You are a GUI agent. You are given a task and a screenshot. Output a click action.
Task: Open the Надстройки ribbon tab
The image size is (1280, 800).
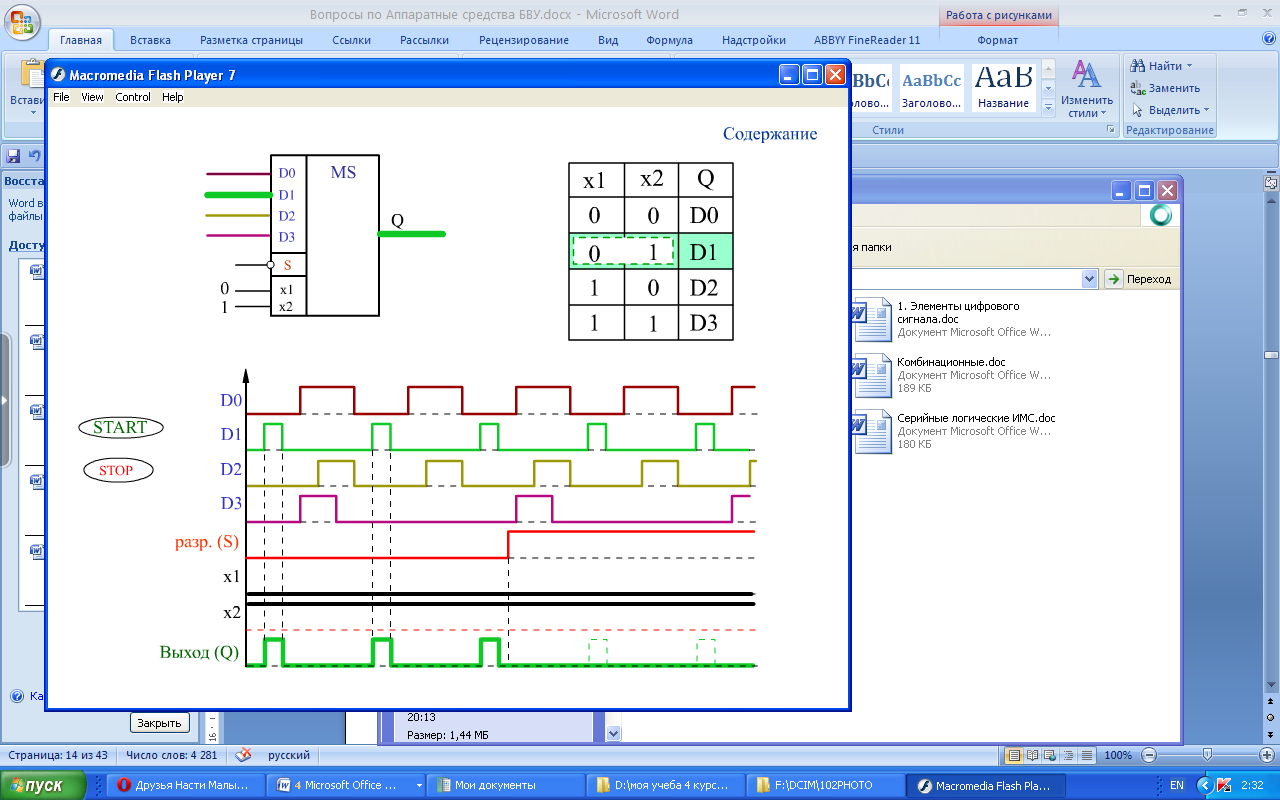(753, 40)
